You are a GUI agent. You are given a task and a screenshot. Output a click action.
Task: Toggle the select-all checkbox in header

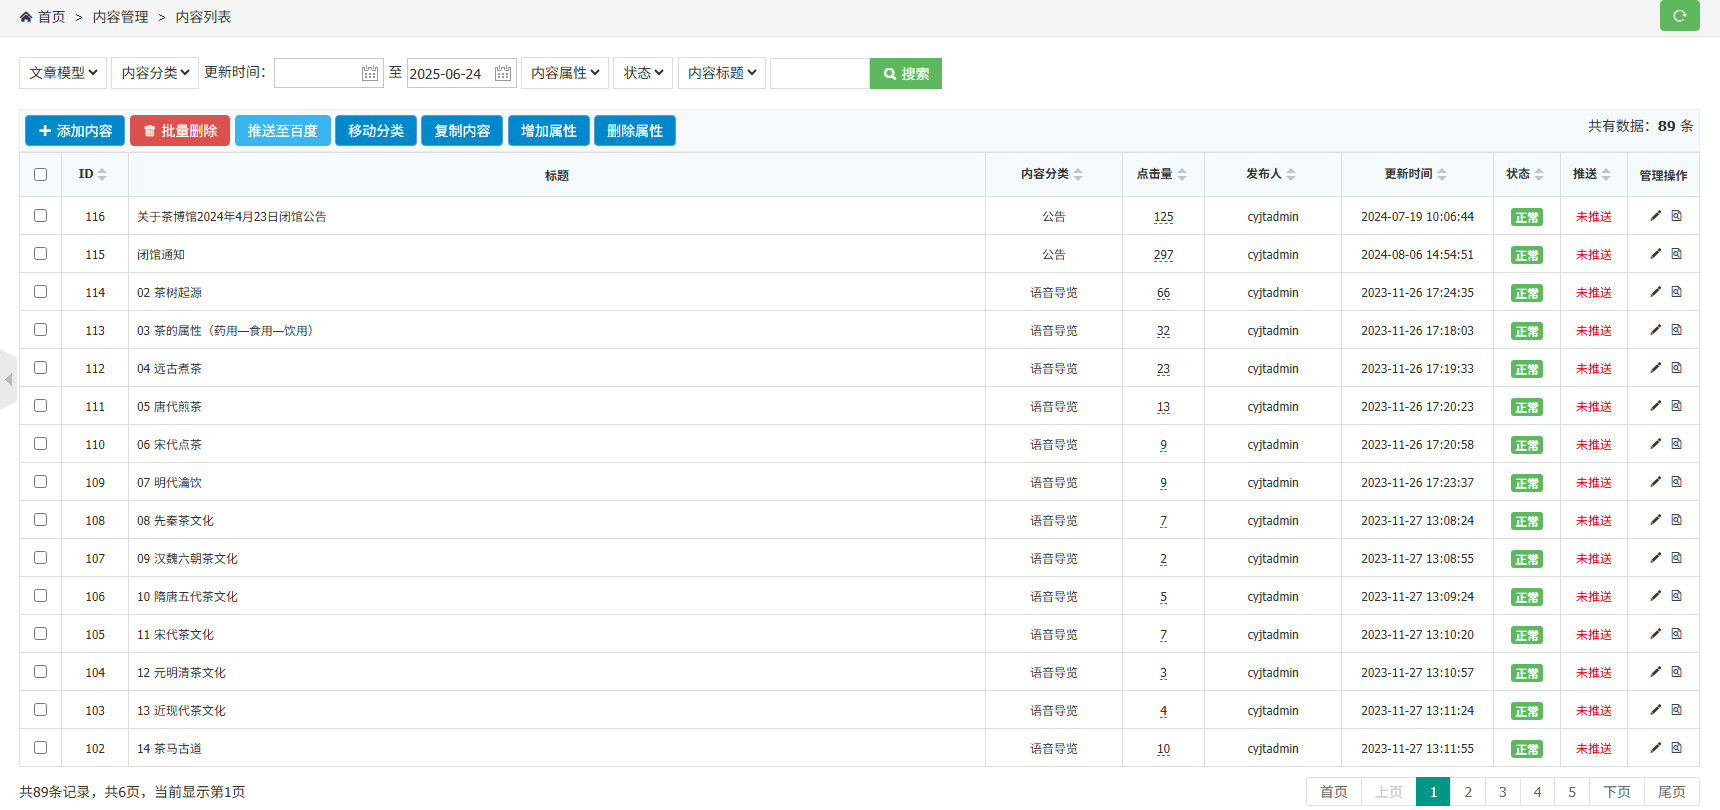[41, 175]
